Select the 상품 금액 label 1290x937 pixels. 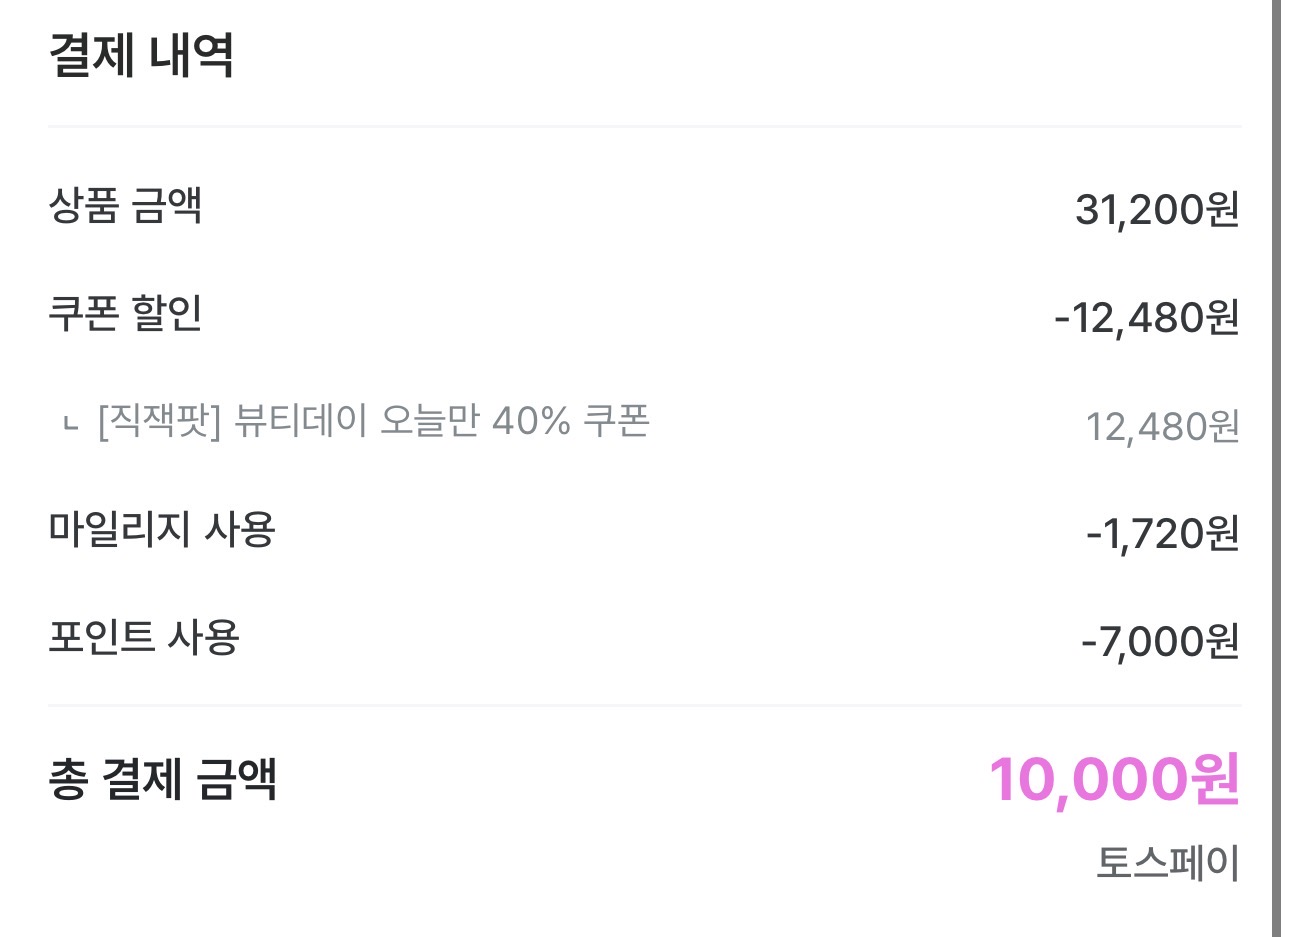125,206
